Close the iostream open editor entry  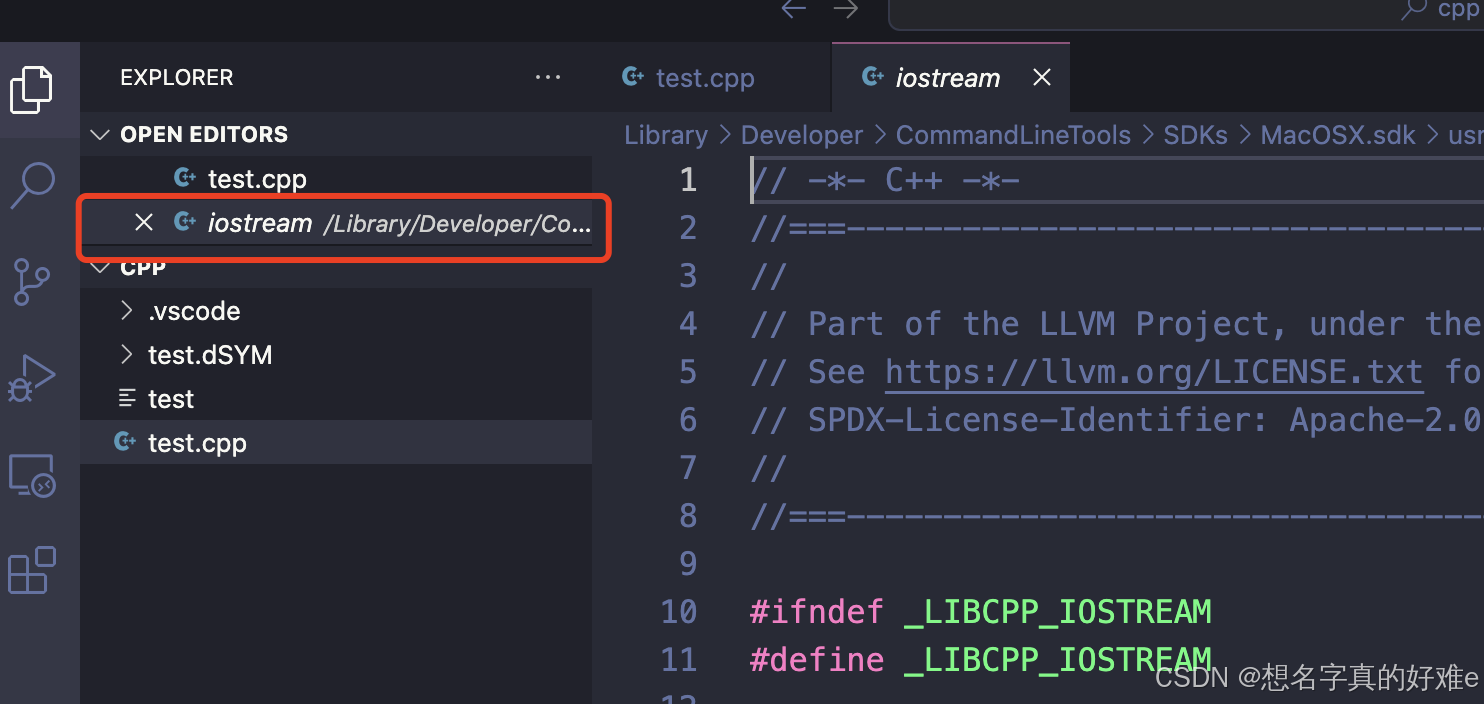(x=143, y=222)
